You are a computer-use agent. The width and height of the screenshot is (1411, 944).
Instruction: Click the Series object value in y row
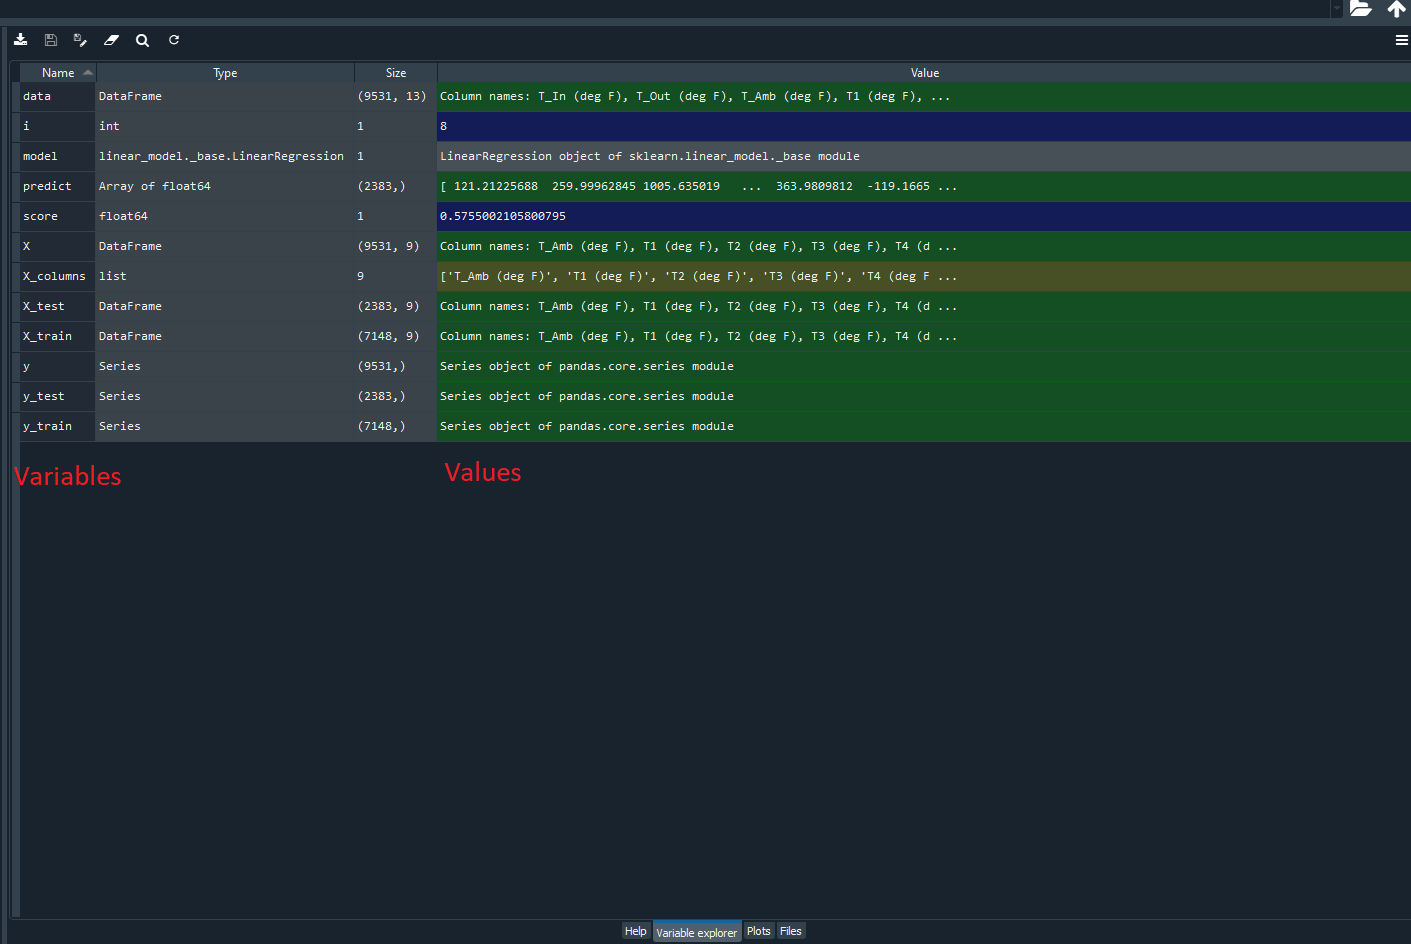pyautogui.click(x=924, y=367)
